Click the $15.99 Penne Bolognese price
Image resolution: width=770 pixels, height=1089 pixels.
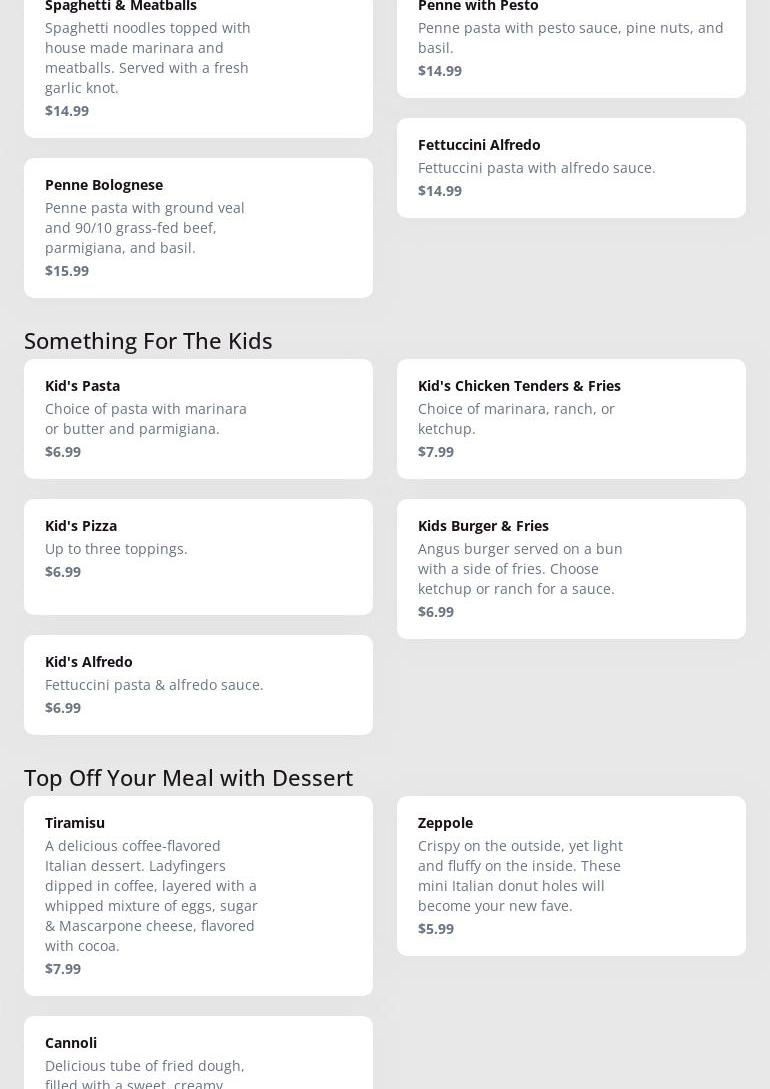point(67,271)
